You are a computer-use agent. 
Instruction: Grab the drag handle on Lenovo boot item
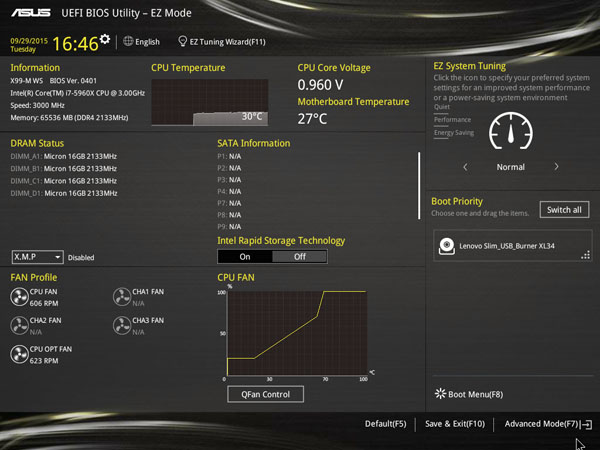coord(585,255)
